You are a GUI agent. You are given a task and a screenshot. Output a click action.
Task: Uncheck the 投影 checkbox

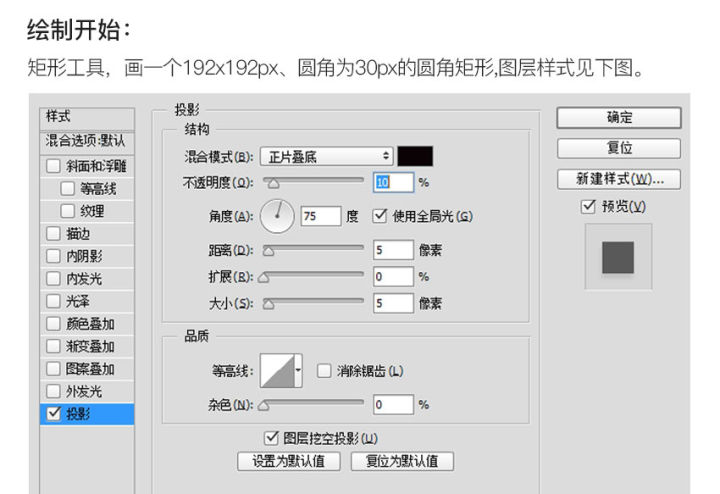(x=54, y=414)
